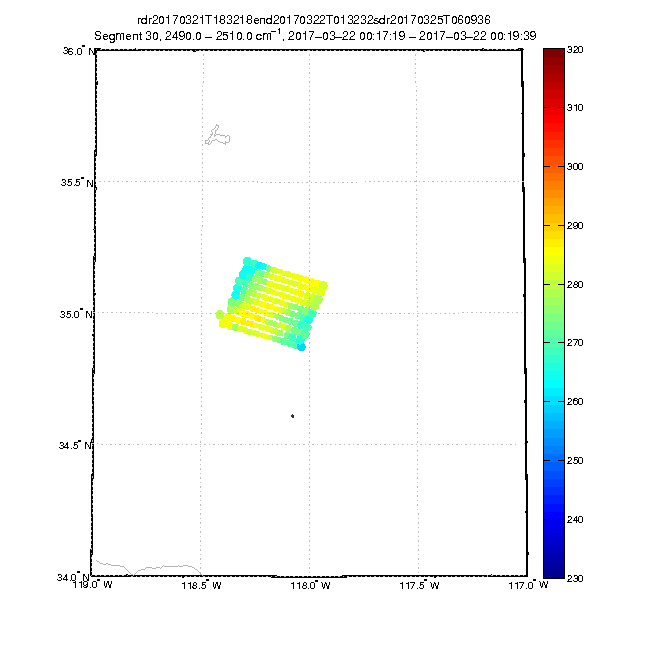Click the small black dot below the swath
Screen dimensions: 648x648
[x=292, y=416]
